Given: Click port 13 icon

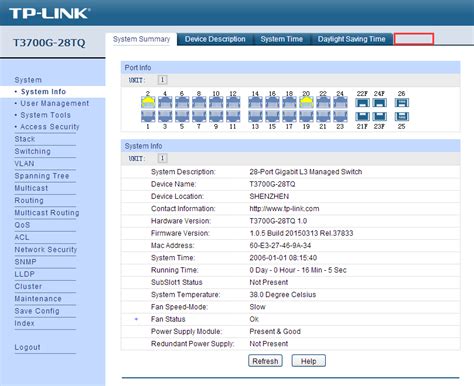Looking at the screenshot, I should [255, 116].
